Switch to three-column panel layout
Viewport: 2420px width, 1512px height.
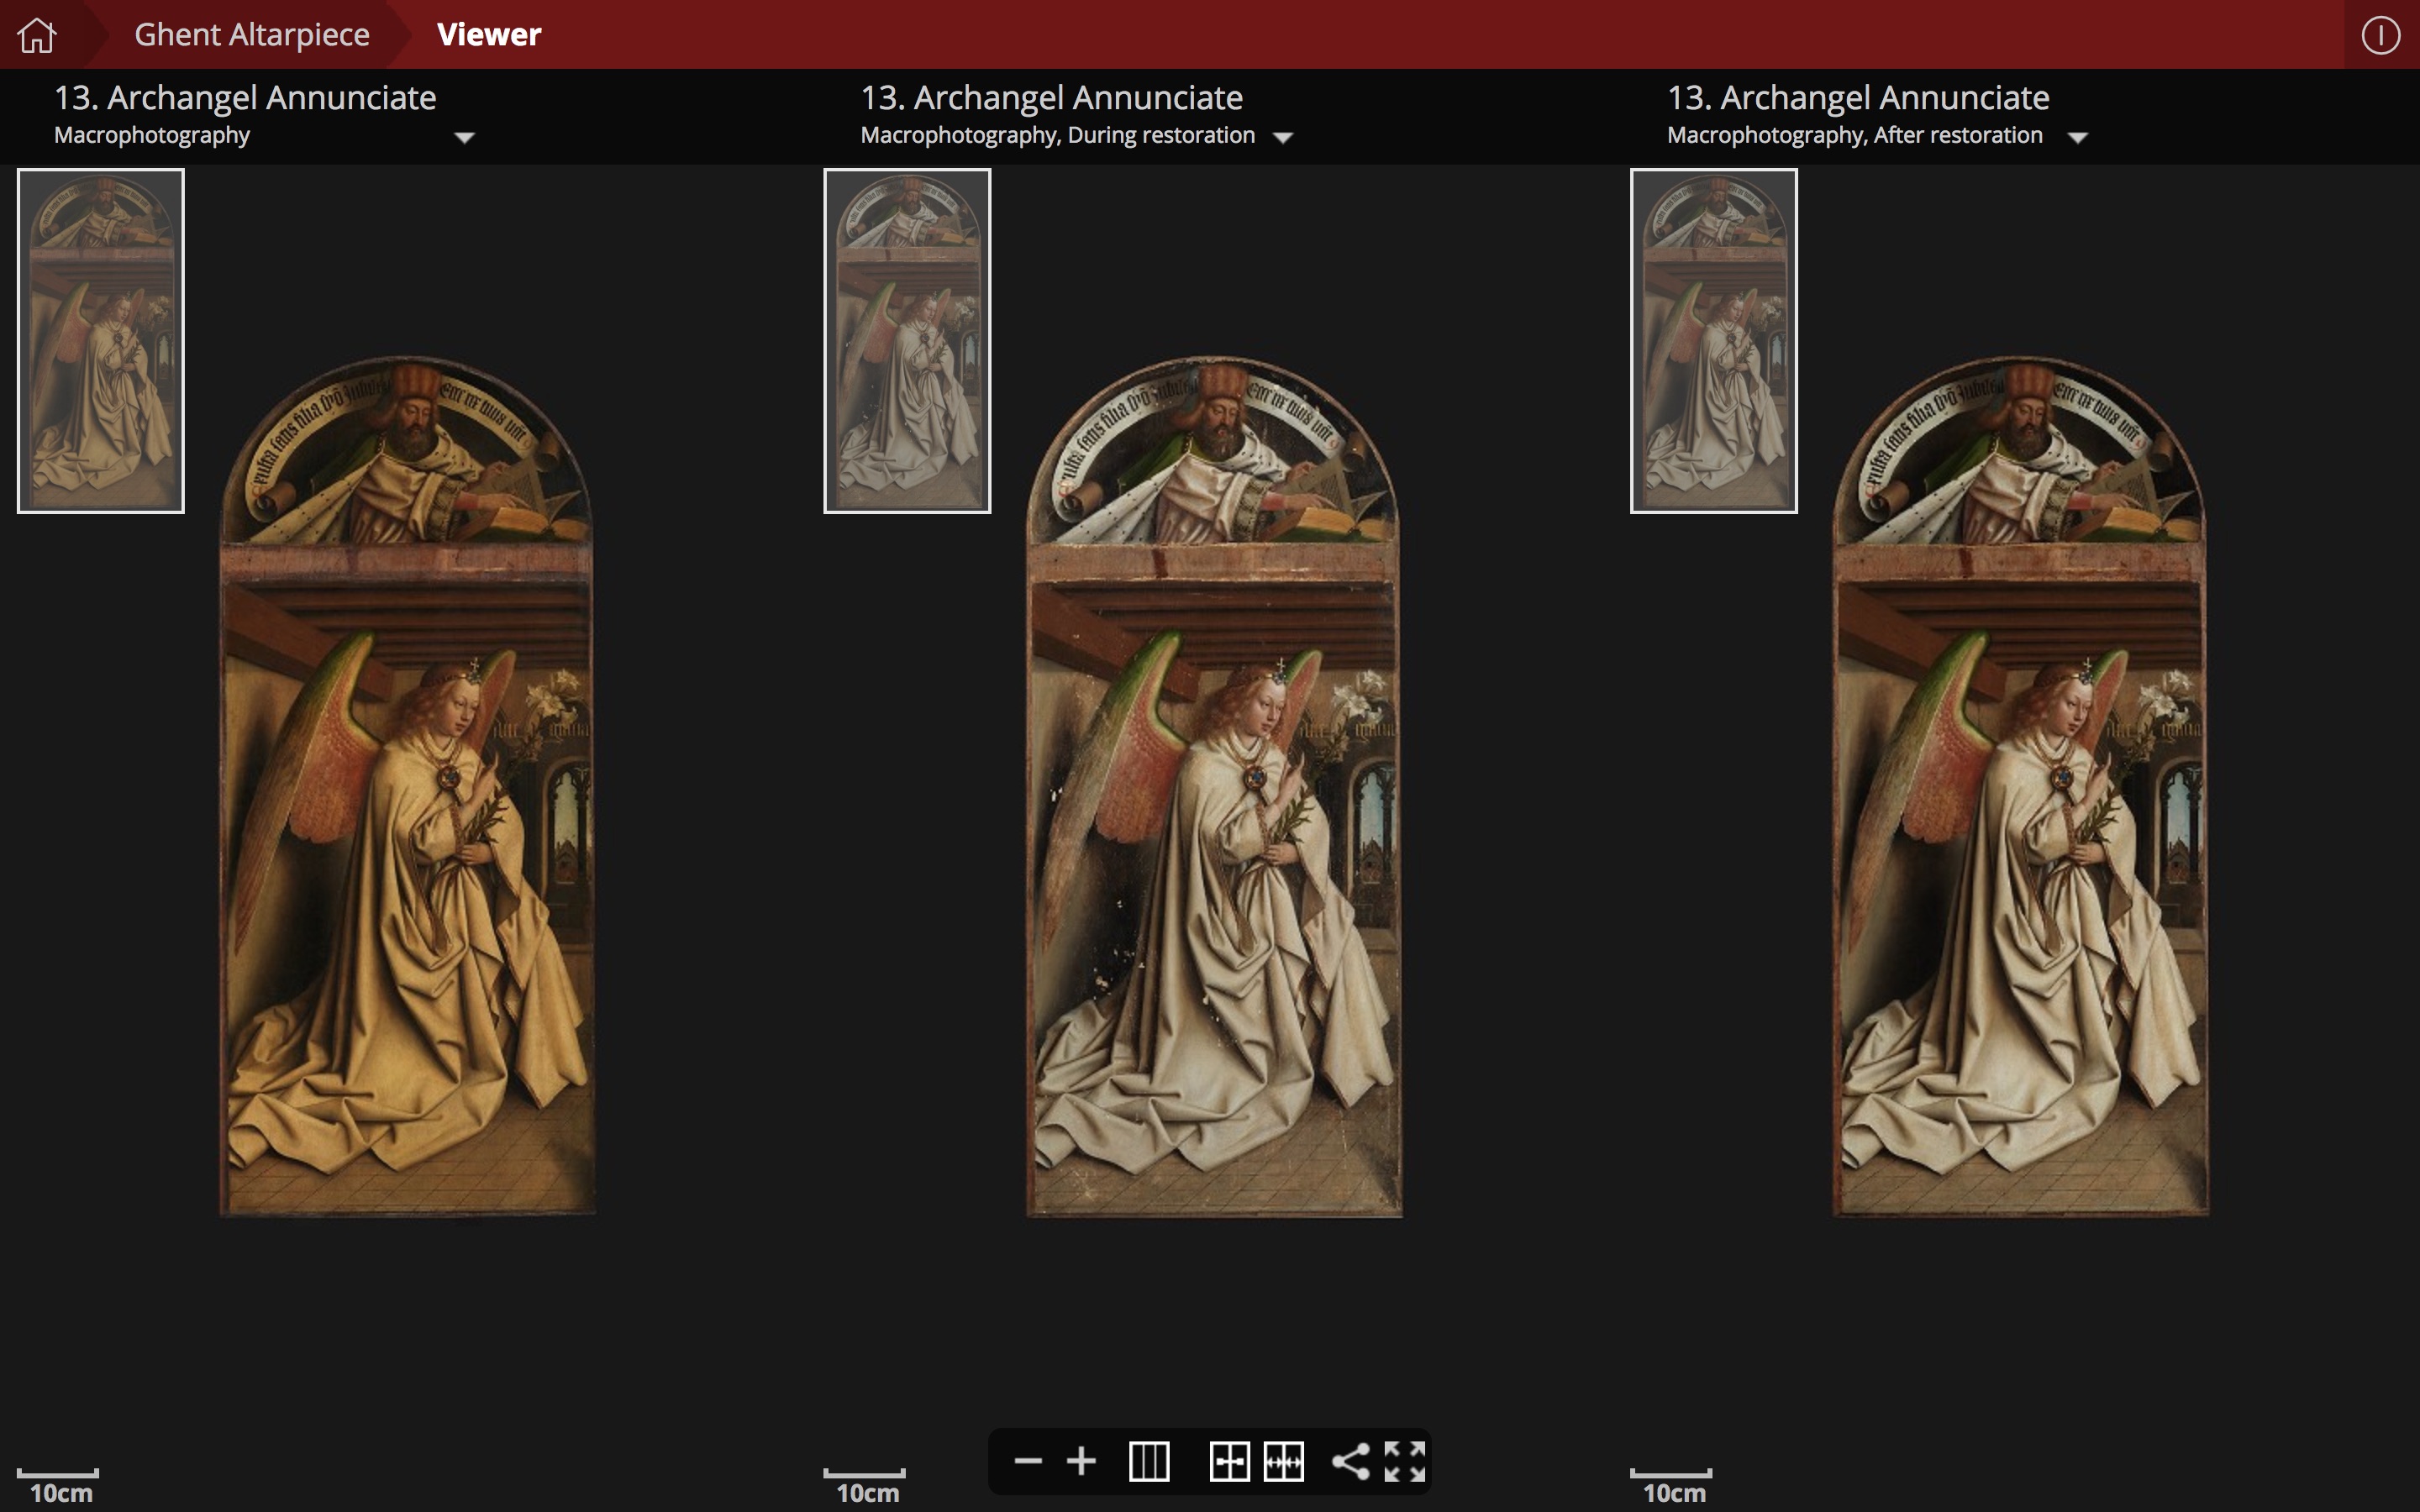coord(1149,1461)
